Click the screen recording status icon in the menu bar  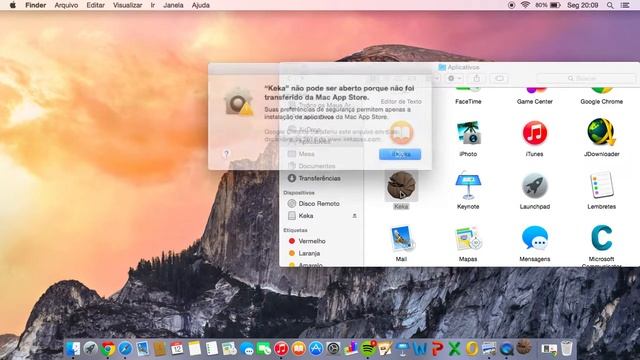coord(511,5)
